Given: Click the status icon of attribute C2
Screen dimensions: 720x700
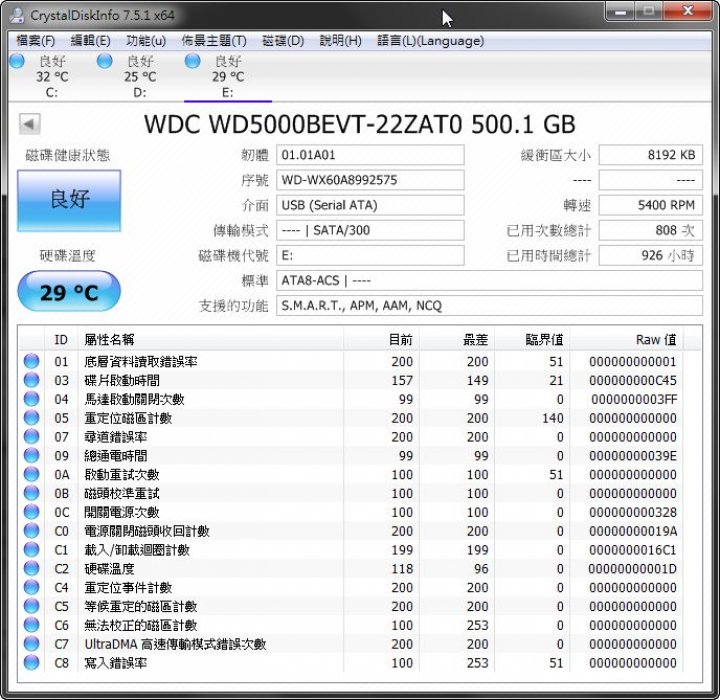Looking at the screenshot, I should point(31,568).
